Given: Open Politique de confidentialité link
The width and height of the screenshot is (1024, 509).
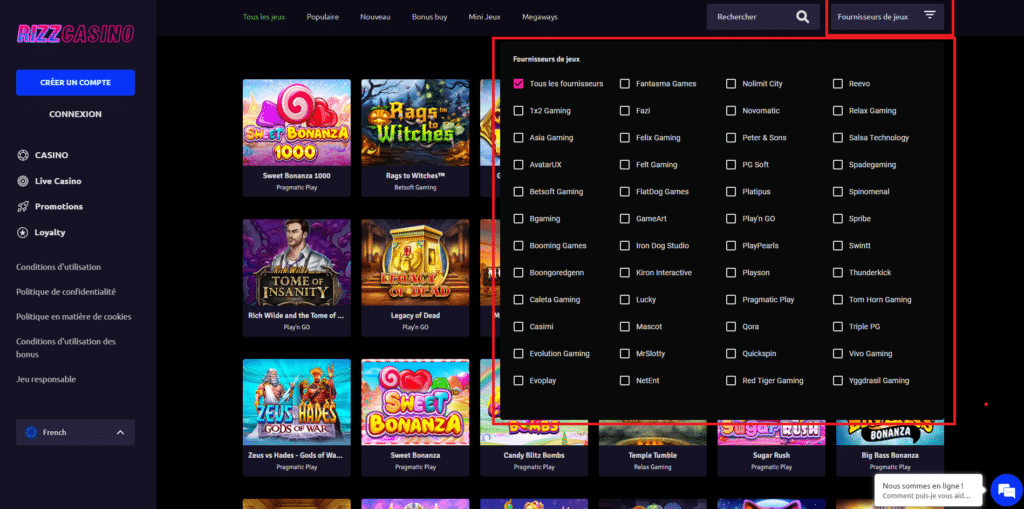Looking at the screenshot, I should (66, 292).
